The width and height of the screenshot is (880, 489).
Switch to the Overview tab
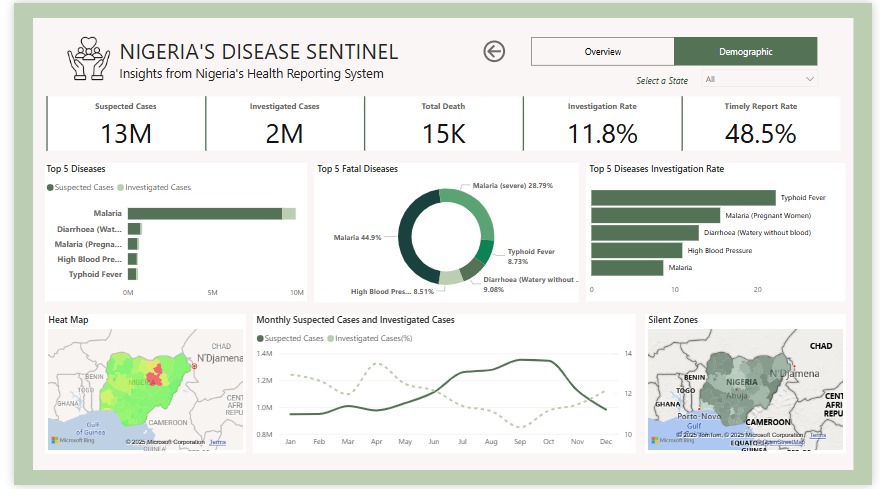click(x=603, y=52)
